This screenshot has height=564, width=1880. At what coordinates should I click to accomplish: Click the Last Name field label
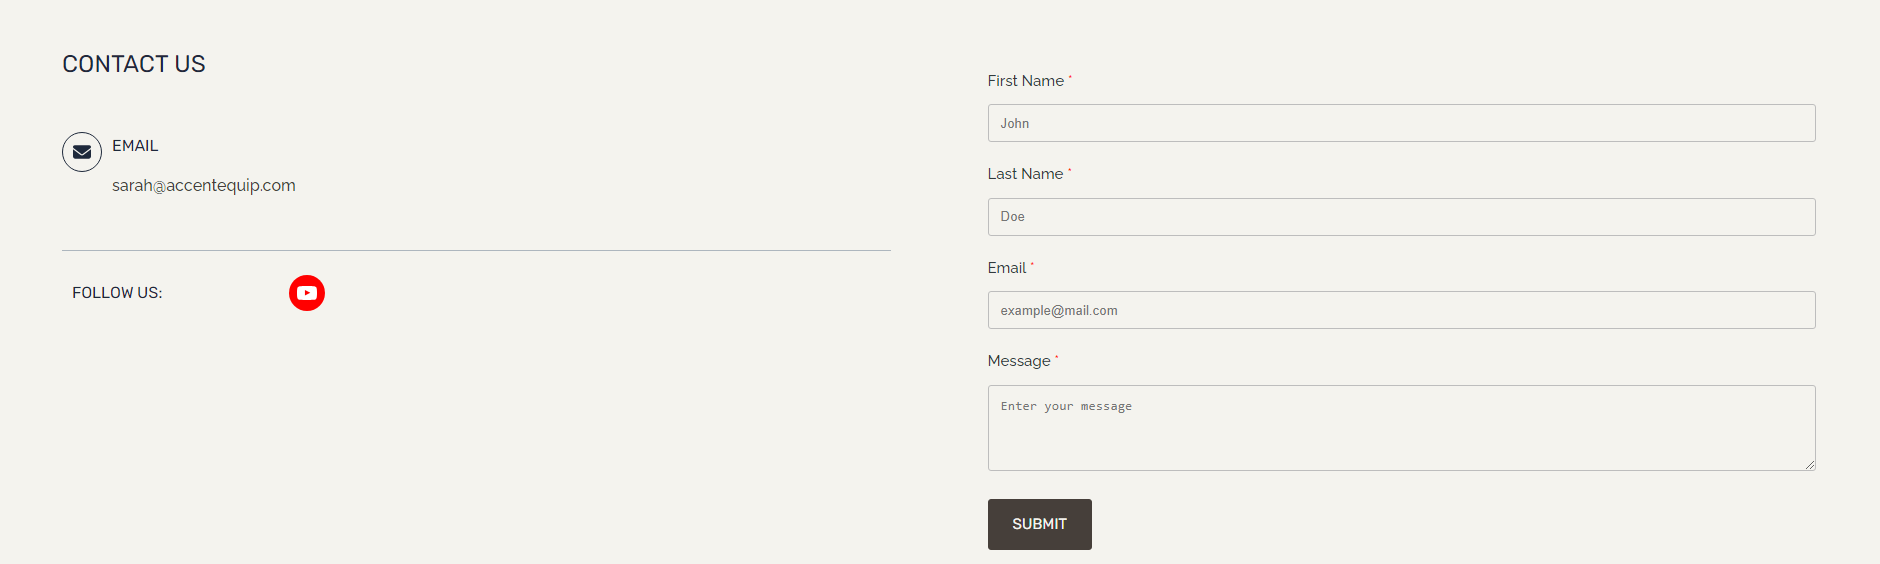pyautogui.click(x=1025, y=174)
